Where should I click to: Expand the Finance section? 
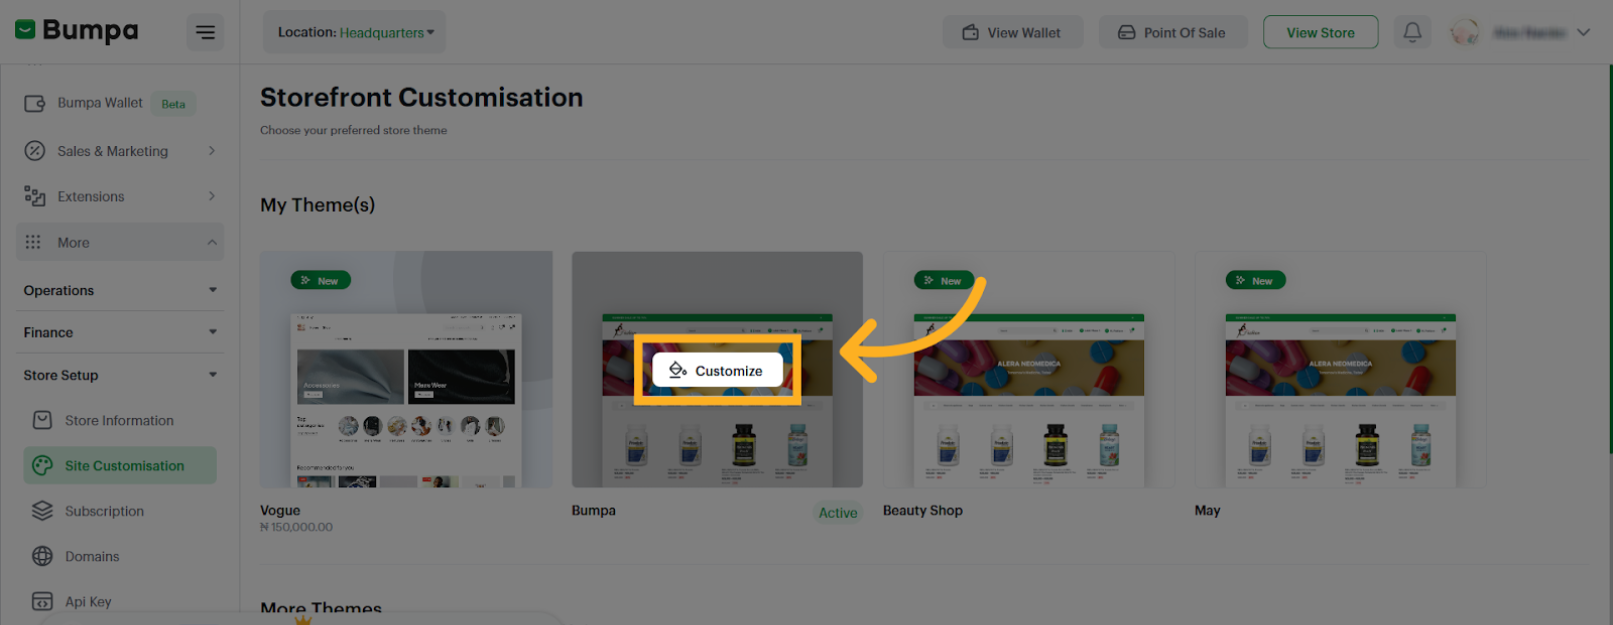[x=120, y=332]
